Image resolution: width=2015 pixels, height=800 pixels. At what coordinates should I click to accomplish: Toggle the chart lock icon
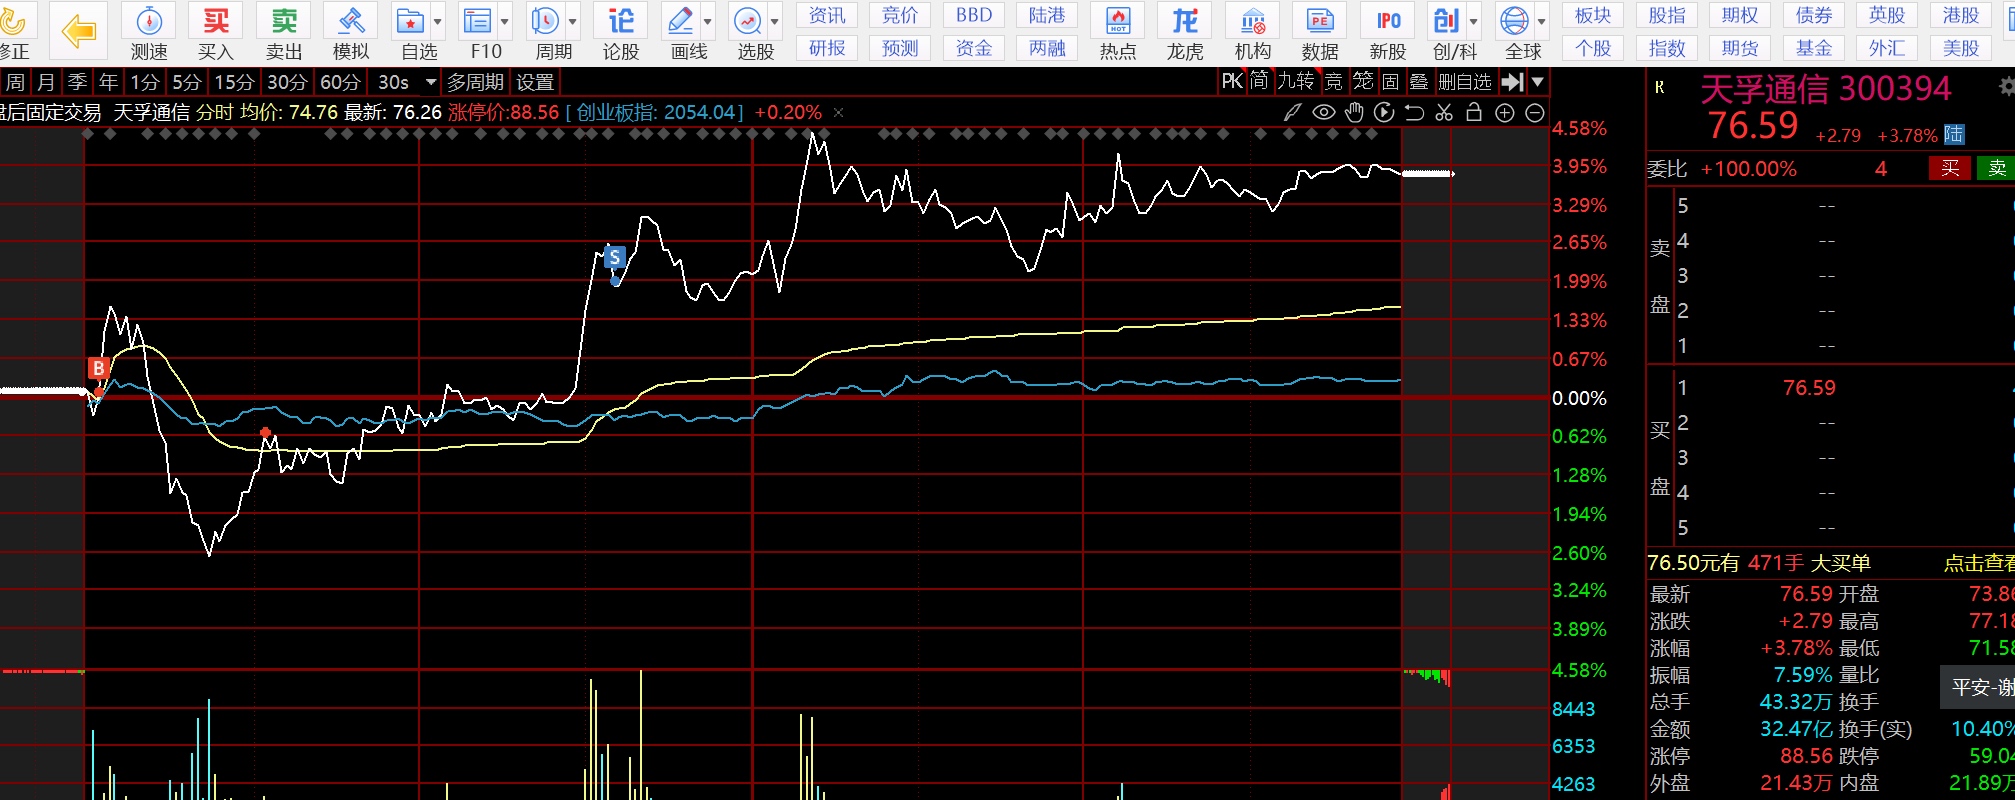[1474, 113]
